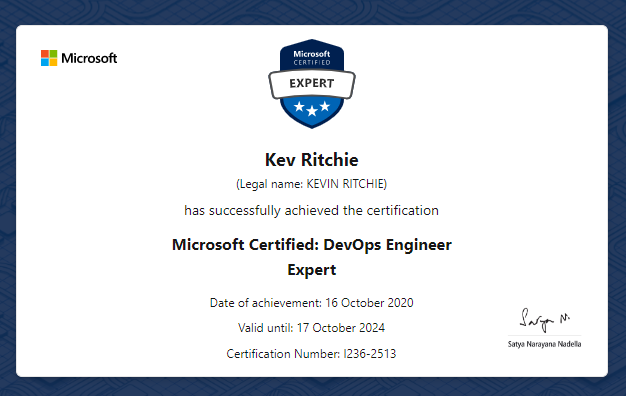
Task: Click the Microsoft Certified Expert badge
Action: pos(312,84)
